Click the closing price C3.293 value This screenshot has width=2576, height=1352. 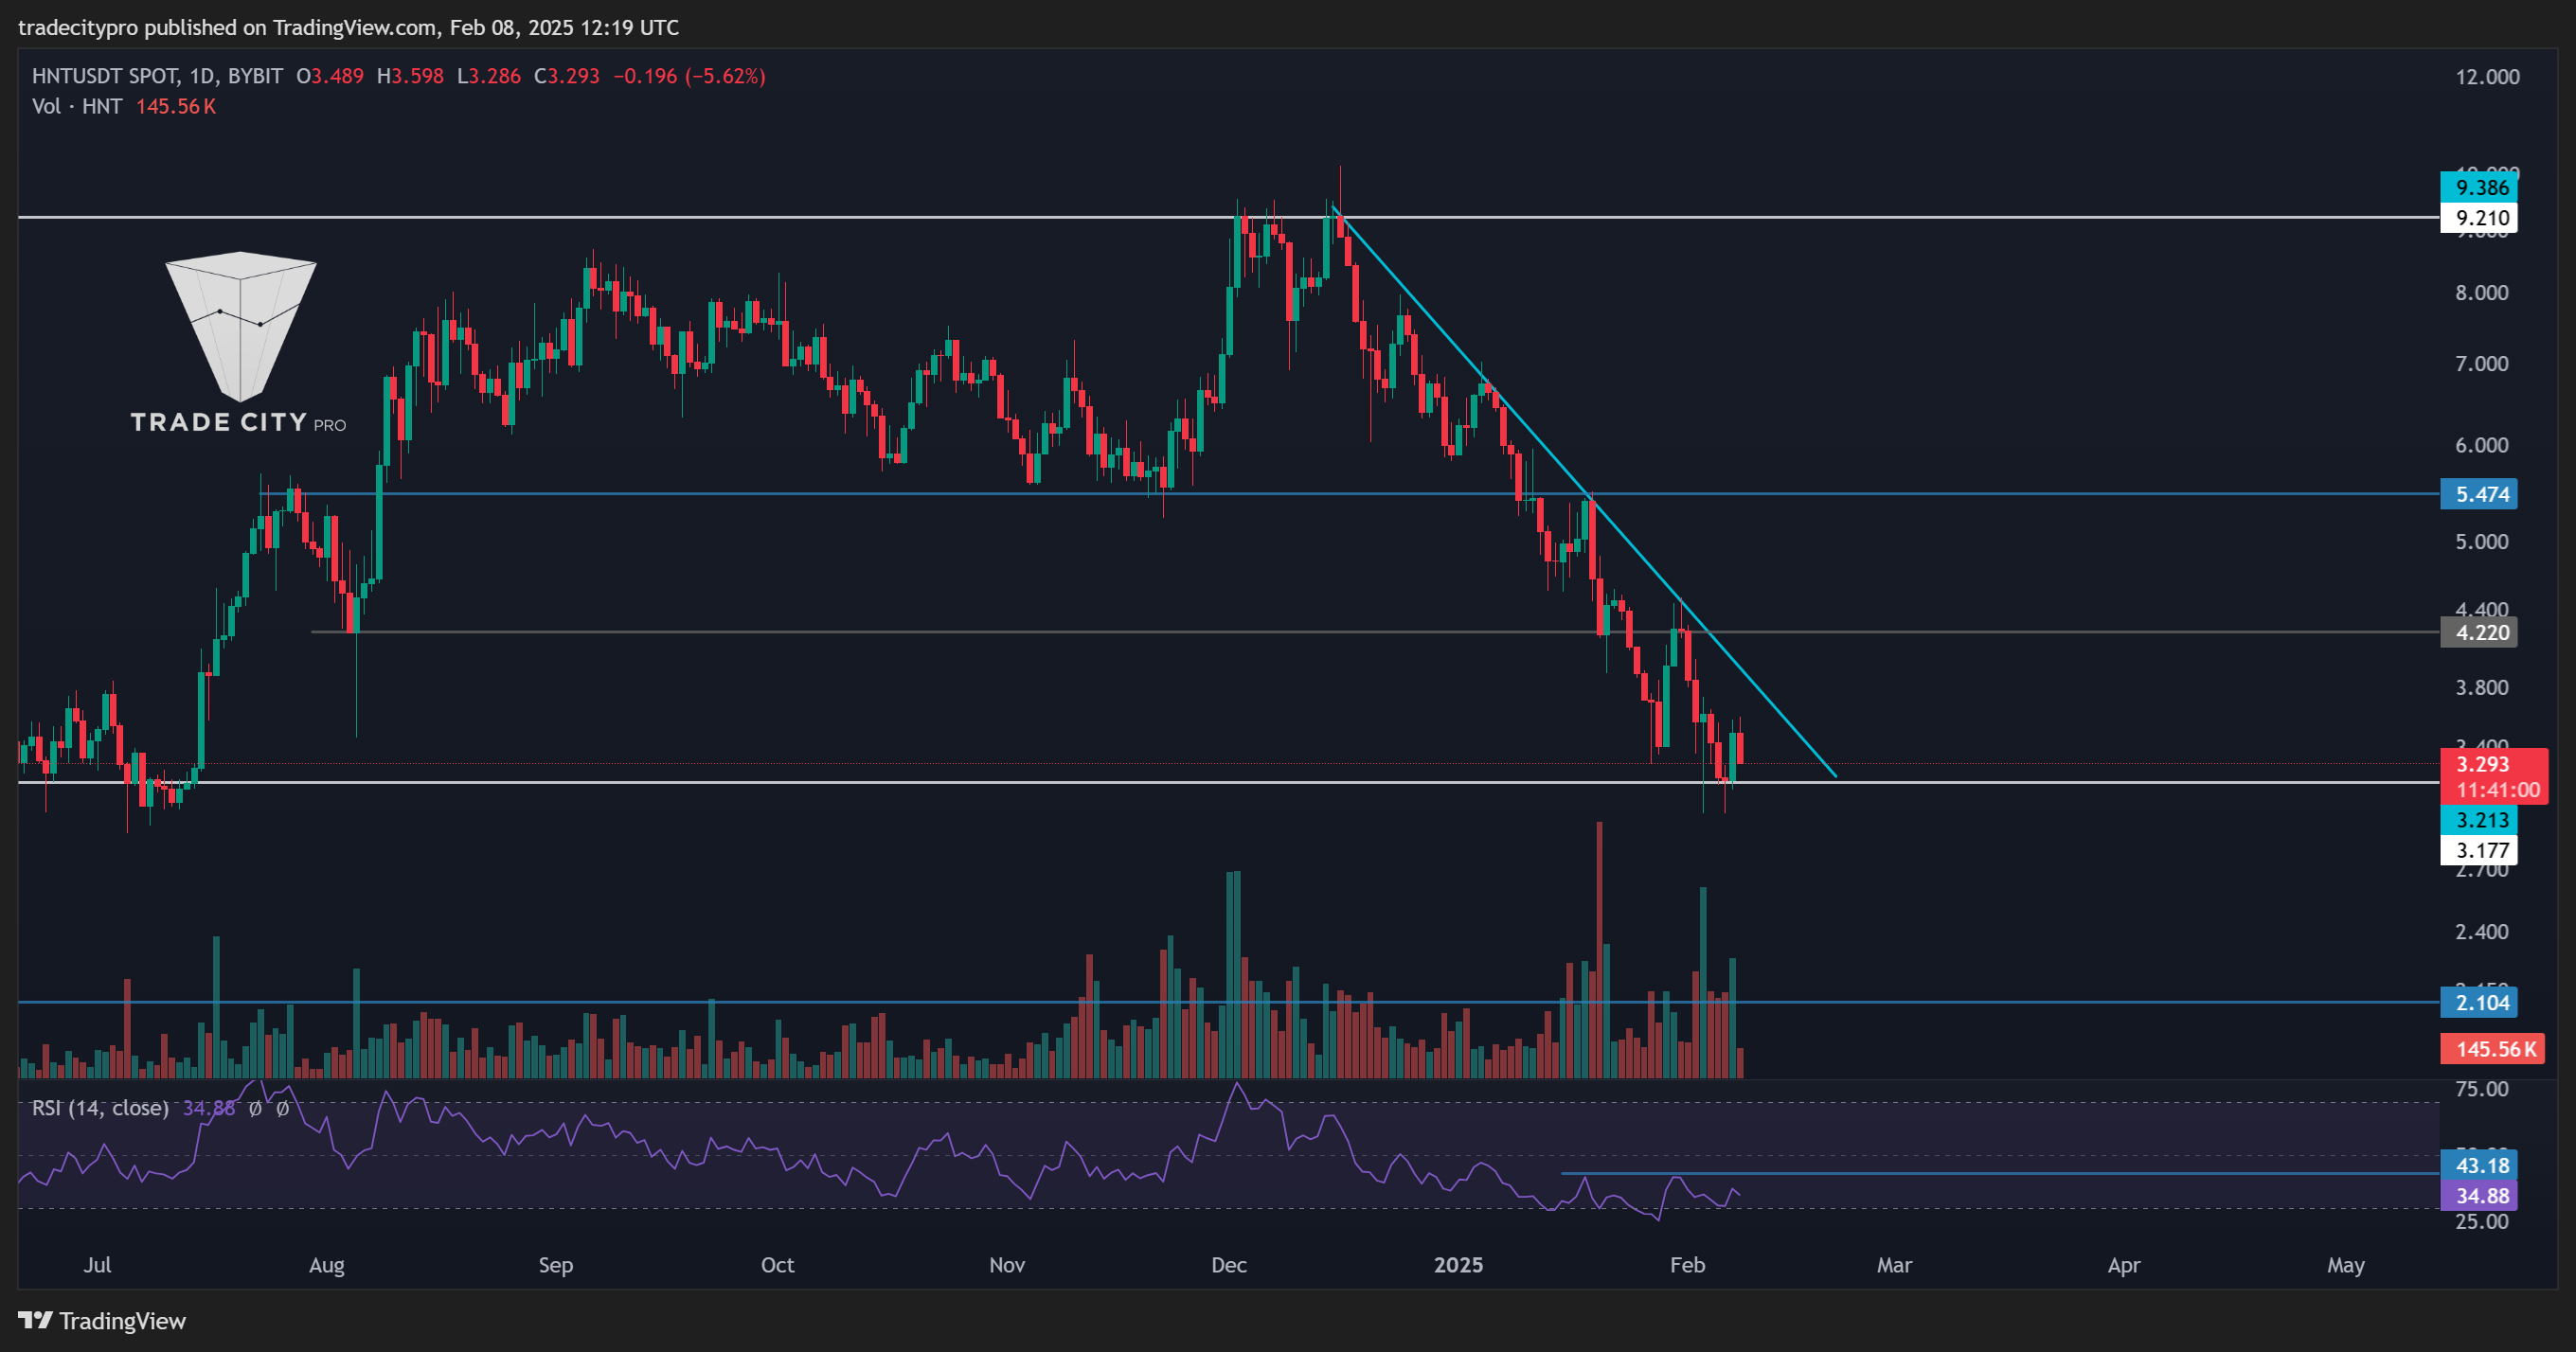[x=567, y=76]
